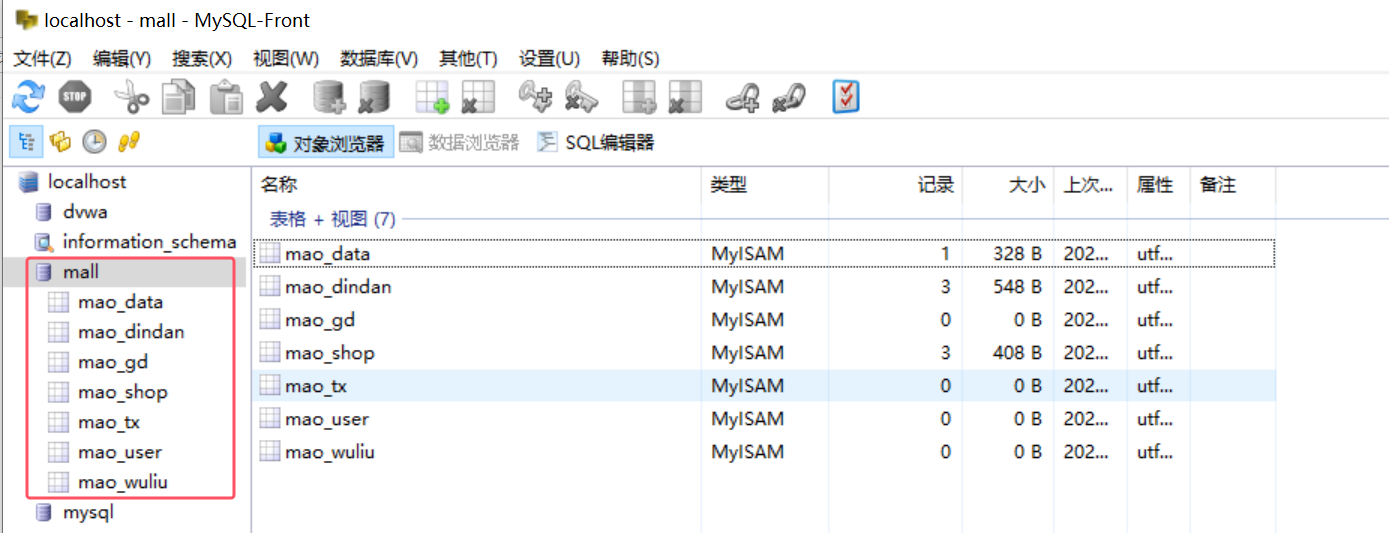Click the 表格 + 视图 (7) group header

tap(332, 219)
